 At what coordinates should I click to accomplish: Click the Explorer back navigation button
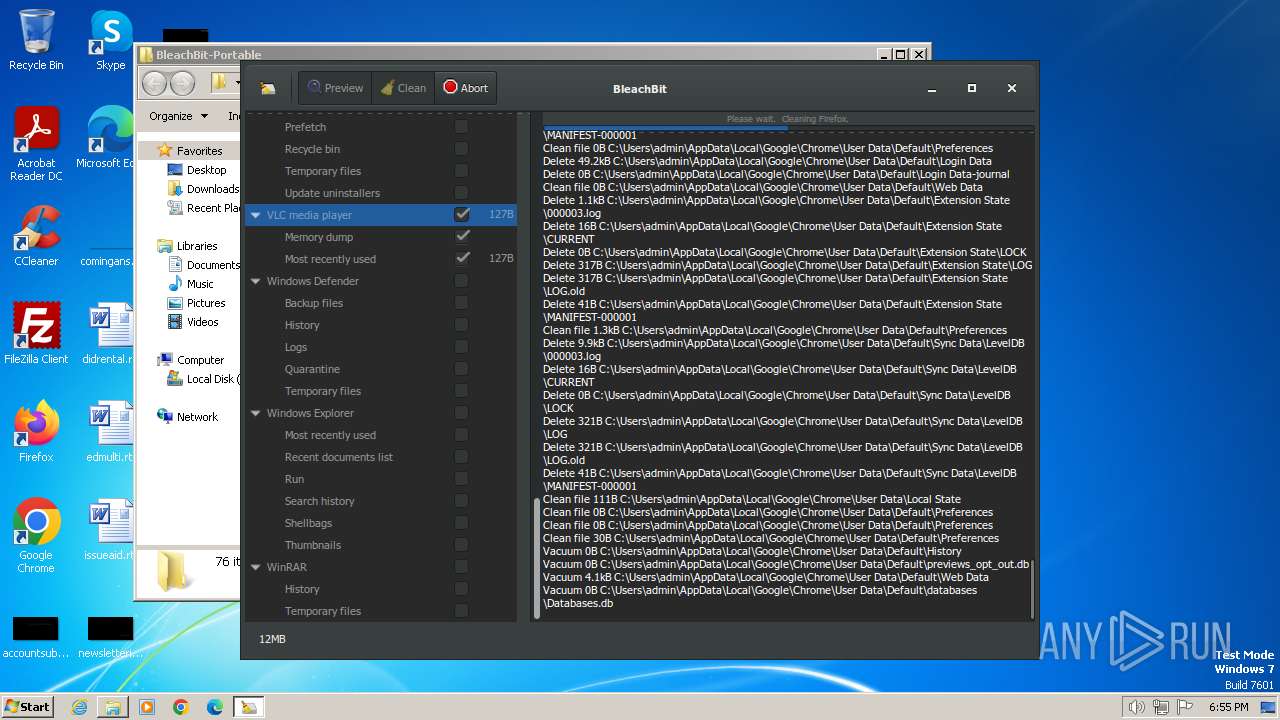(154, 83)
